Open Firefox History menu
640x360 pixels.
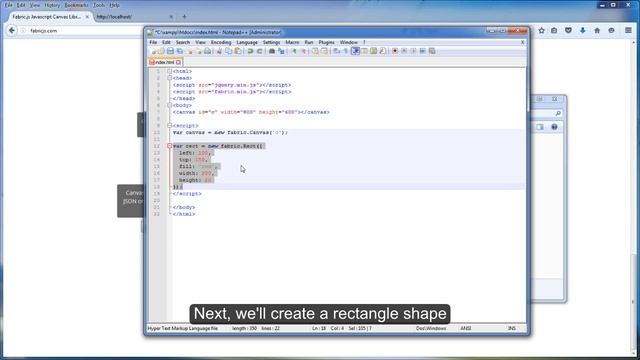[x=52, y=5]
